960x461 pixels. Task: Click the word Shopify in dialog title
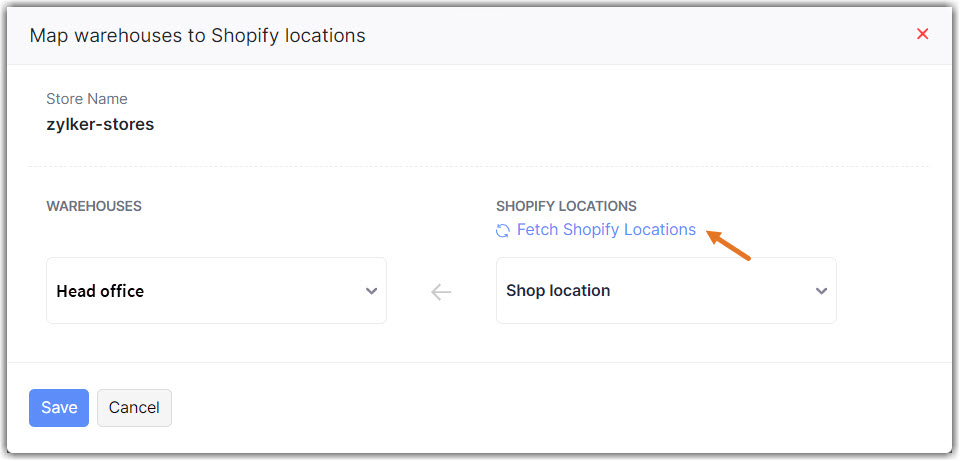click(x=247, y=36)
